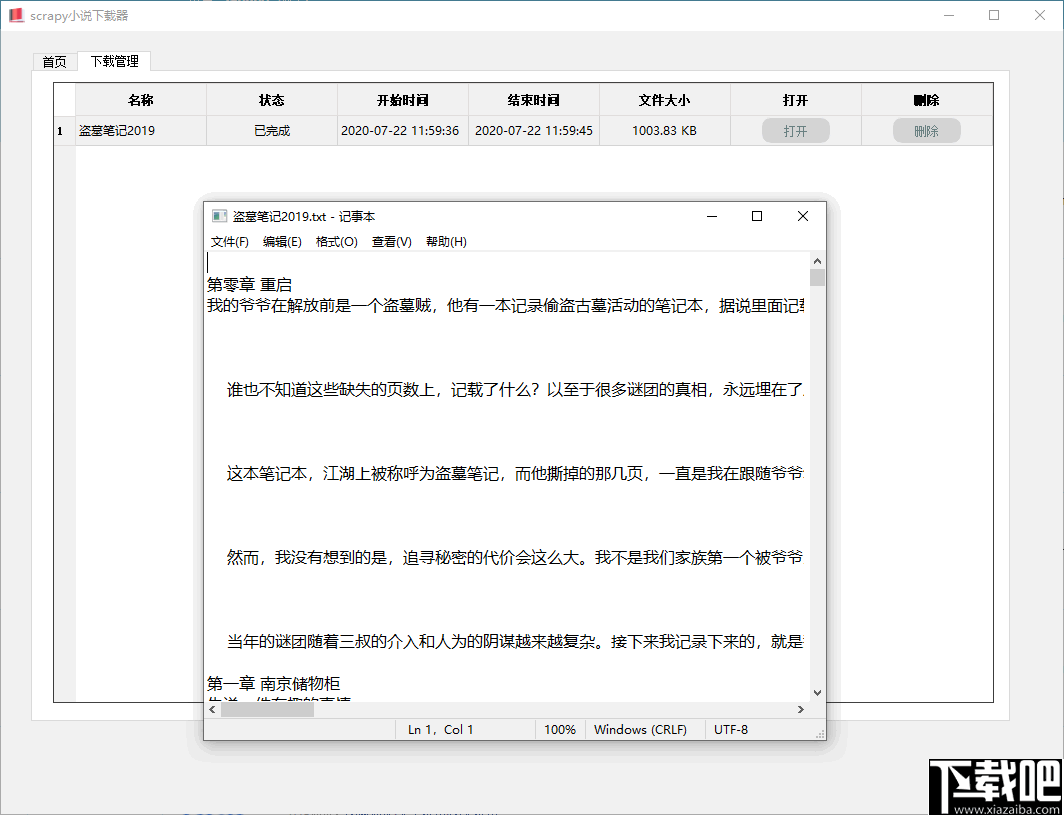Open the 文件(F) menu
Image resolution: width=1064 pixels, height=815 pixels.
229,241
